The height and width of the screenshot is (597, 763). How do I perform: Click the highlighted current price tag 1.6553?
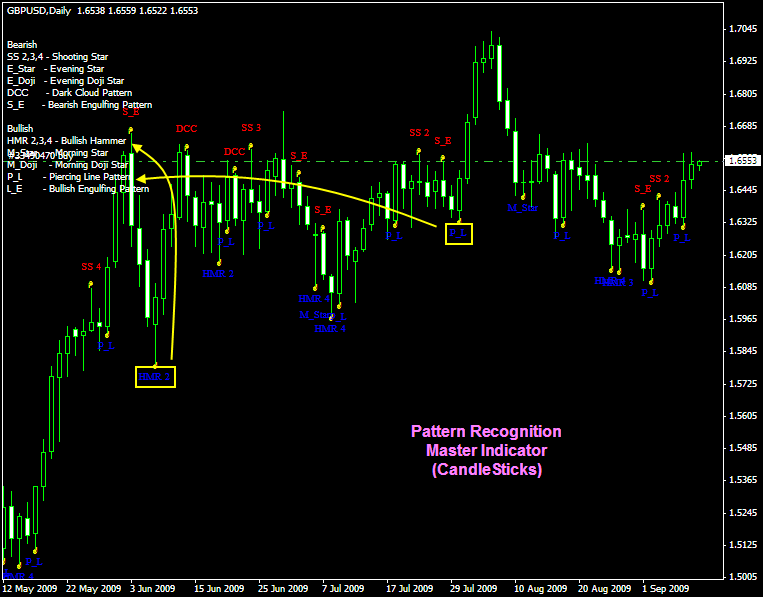coord(742,161)
